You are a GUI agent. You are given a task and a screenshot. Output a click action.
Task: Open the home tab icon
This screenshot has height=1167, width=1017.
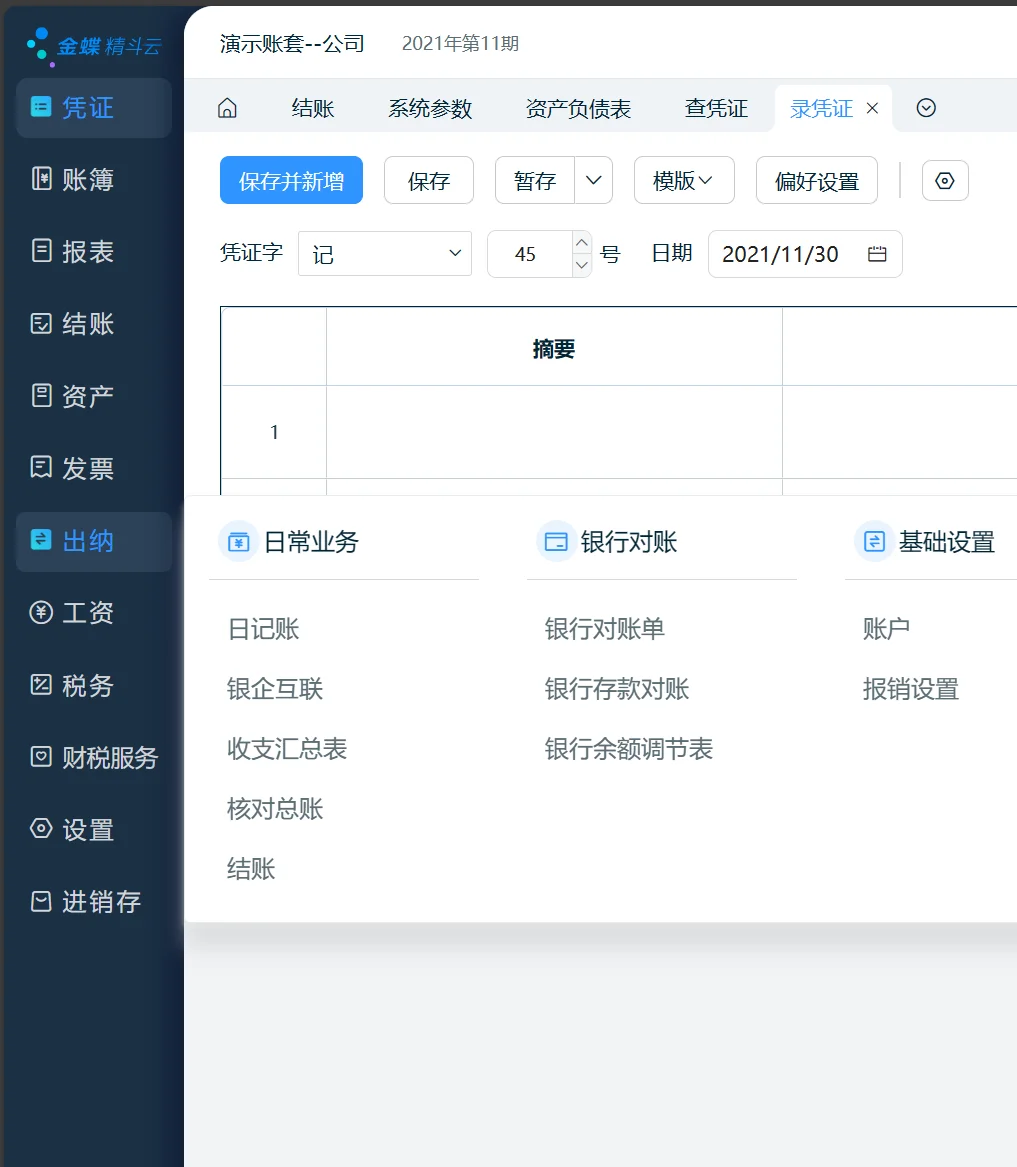tap(227, 108)
